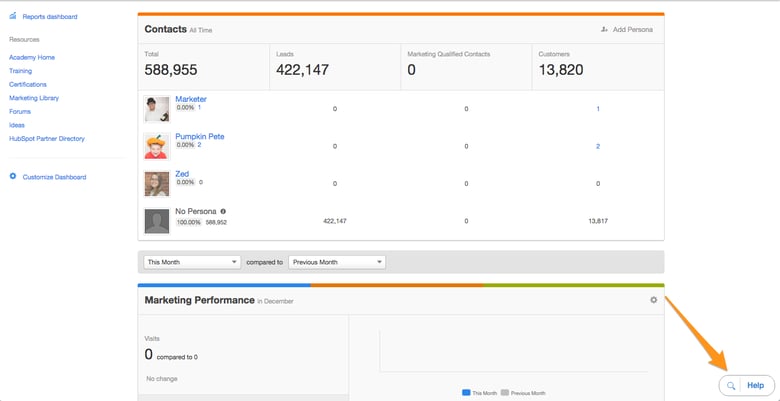Click the Previous Month chart legend swatch
This screenshot has width=780, height=401.
point(504,393)
